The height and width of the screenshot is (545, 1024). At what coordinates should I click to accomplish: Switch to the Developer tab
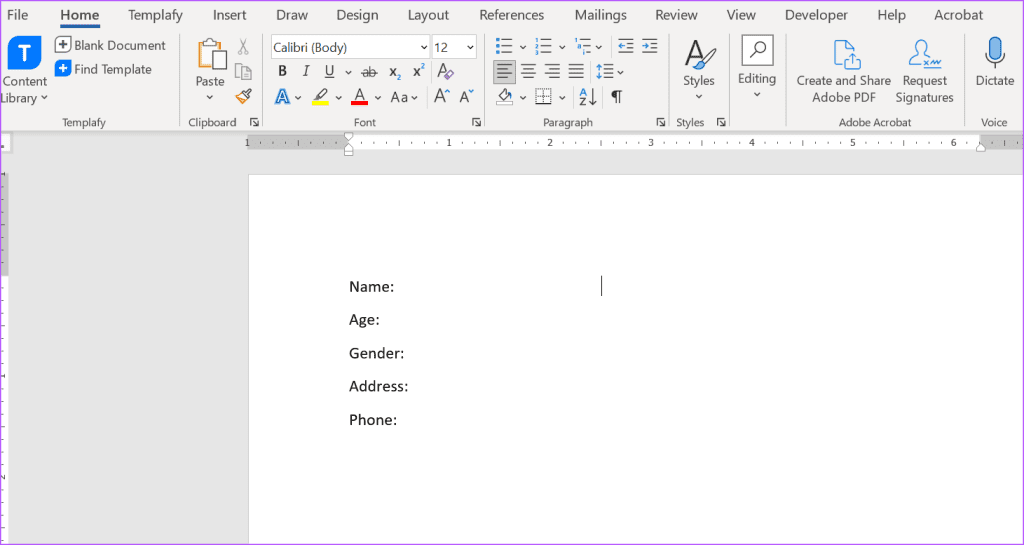point(816,15)
